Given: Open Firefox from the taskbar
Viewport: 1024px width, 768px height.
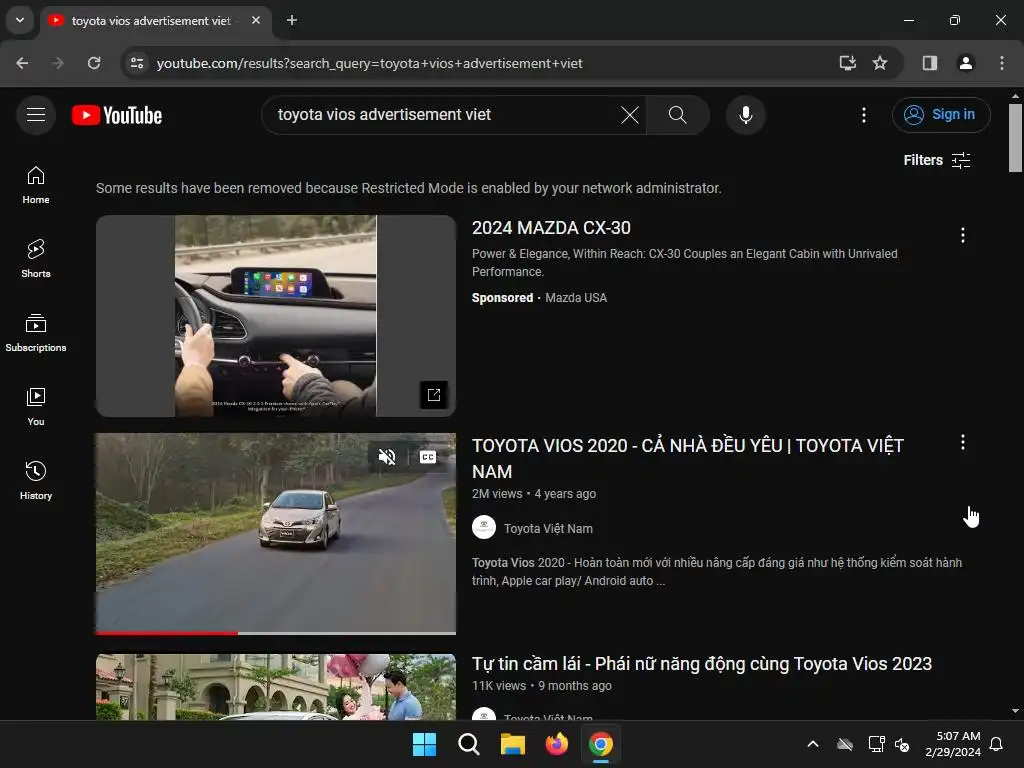Looking at the screenshot, I should tap(556, 744).
